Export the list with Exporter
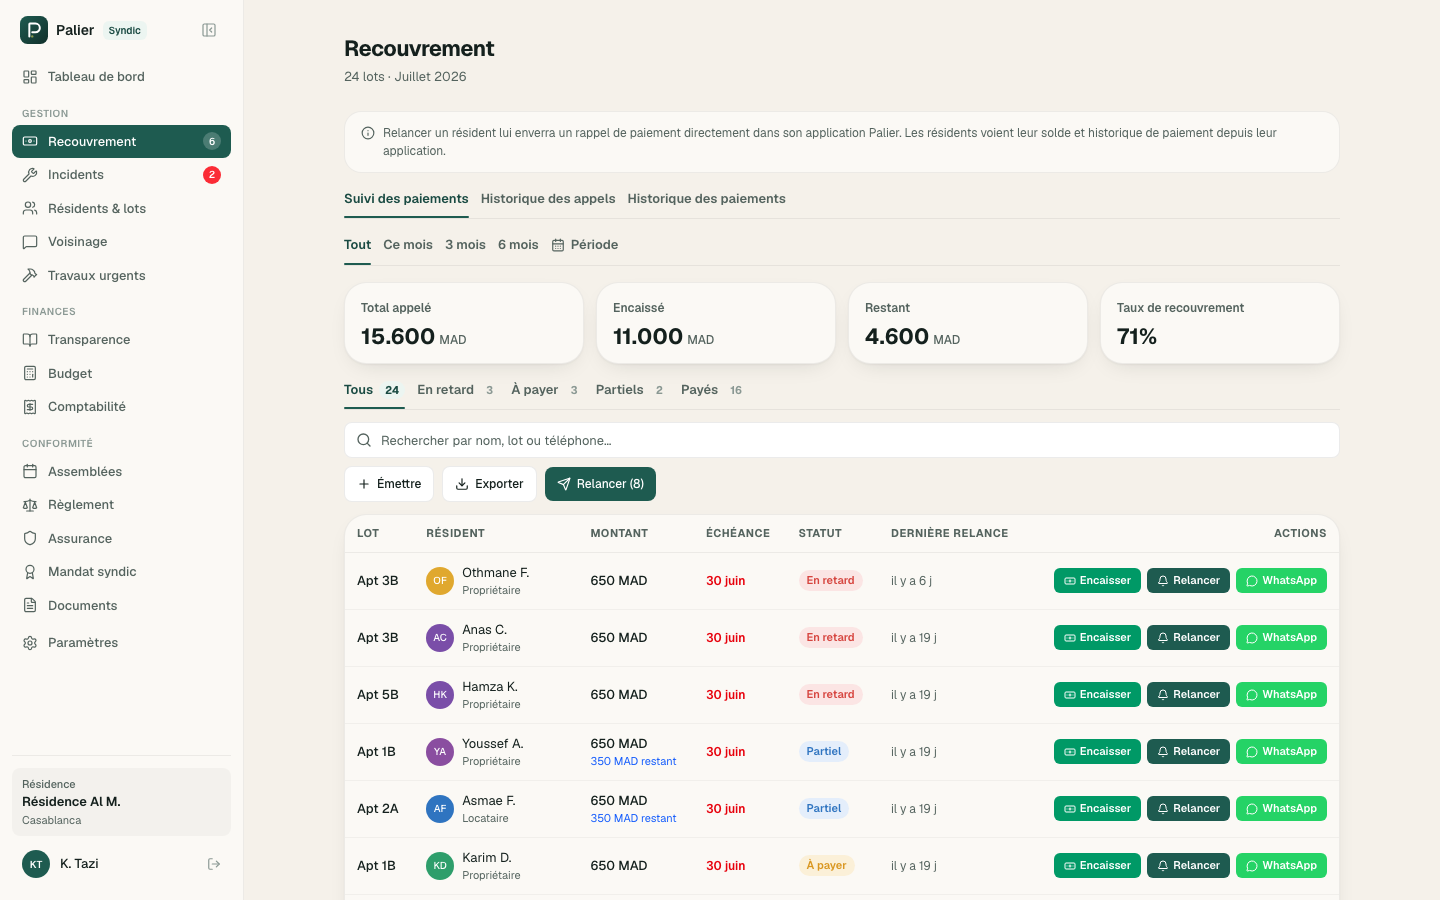The image size is (1440, 900). click(489, 484)
